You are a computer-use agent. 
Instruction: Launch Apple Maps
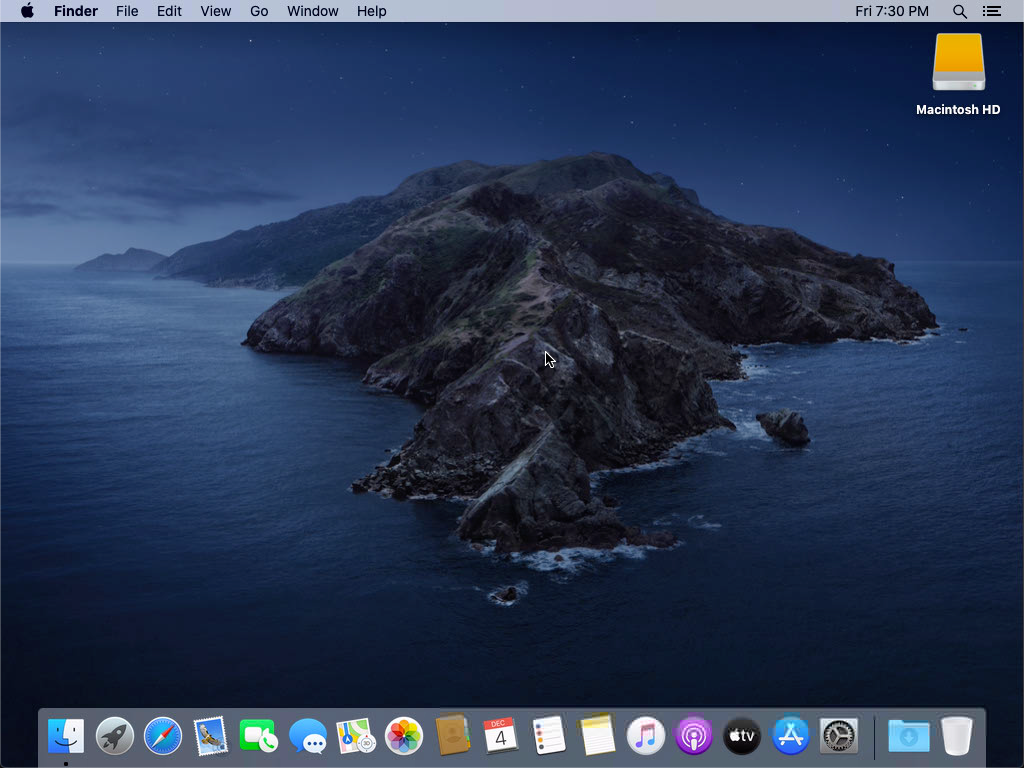355,736
